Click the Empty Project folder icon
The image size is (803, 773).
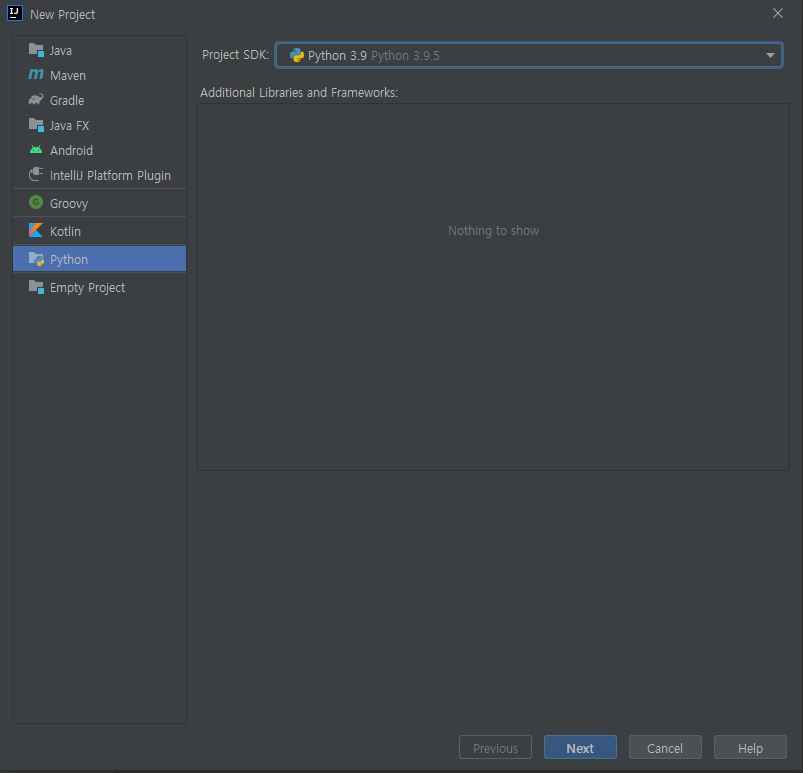36,287
